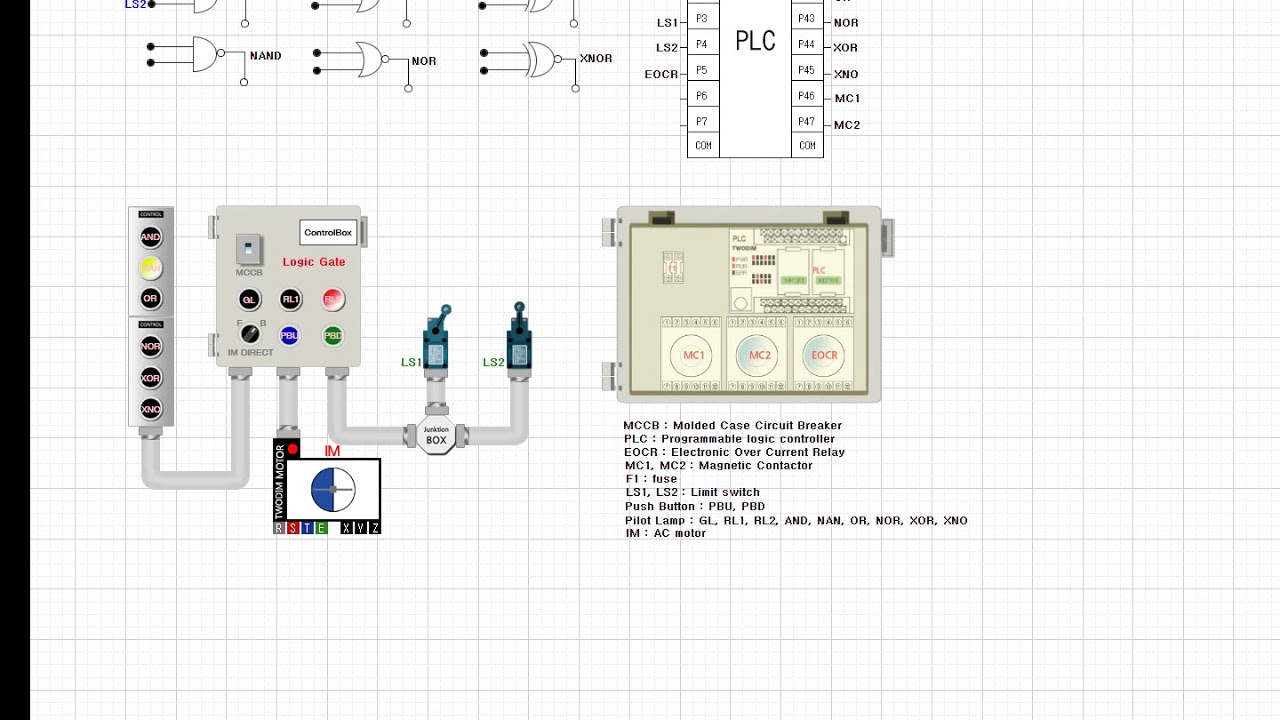Click the MC1 output label at P46
This screenshot has height=720, width=1280.
(x=847, y=98)
